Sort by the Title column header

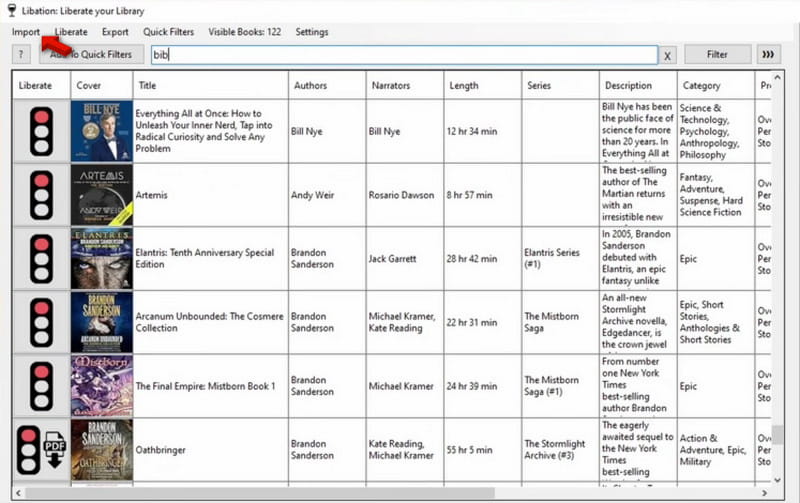pyautogui.click(x=210, y=85)
